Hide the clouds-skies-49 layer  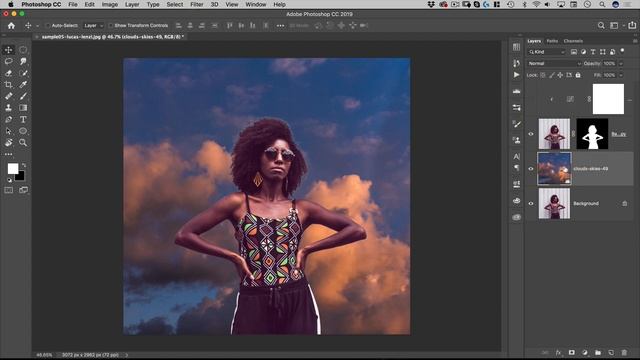[x=531, y=169]
